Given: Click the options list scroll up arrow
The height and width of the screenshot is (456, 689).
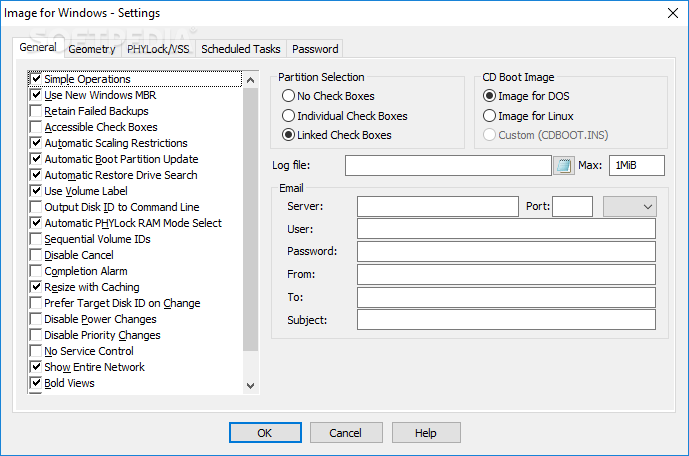Looking at the screenshot, I should 250,80.
